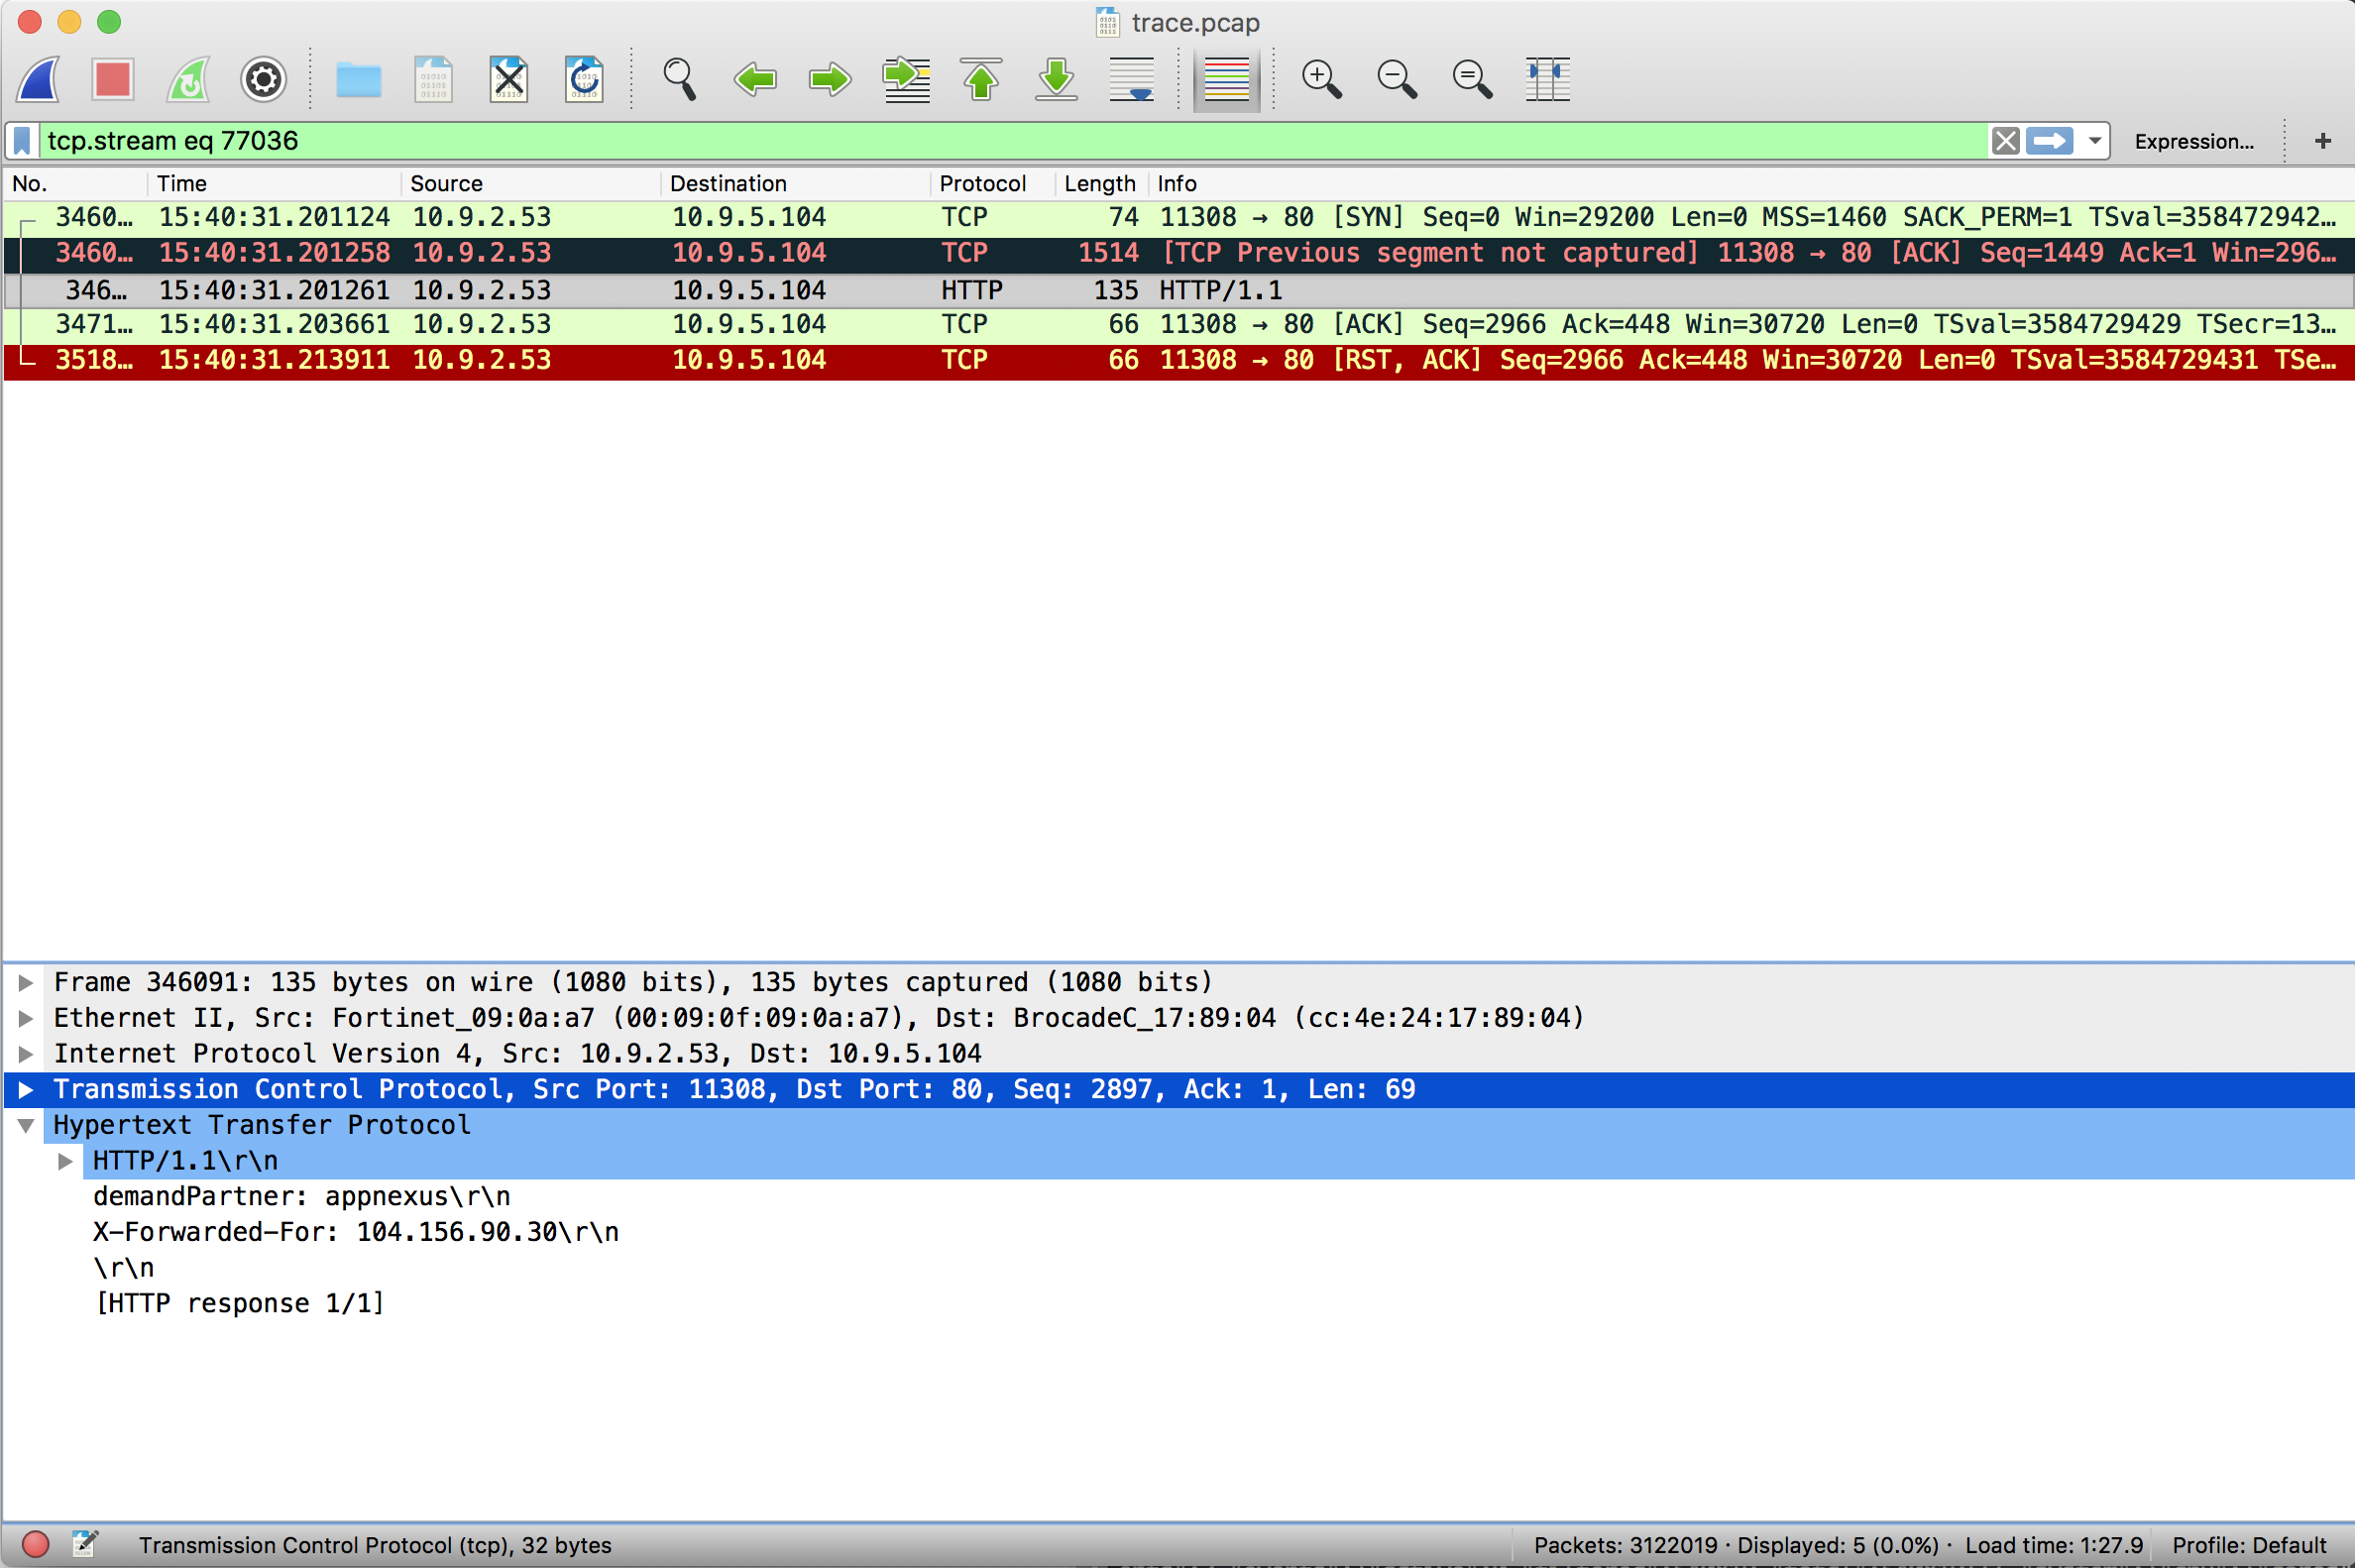
Task: Click the Info column header
Action: tap(1176, 184)
